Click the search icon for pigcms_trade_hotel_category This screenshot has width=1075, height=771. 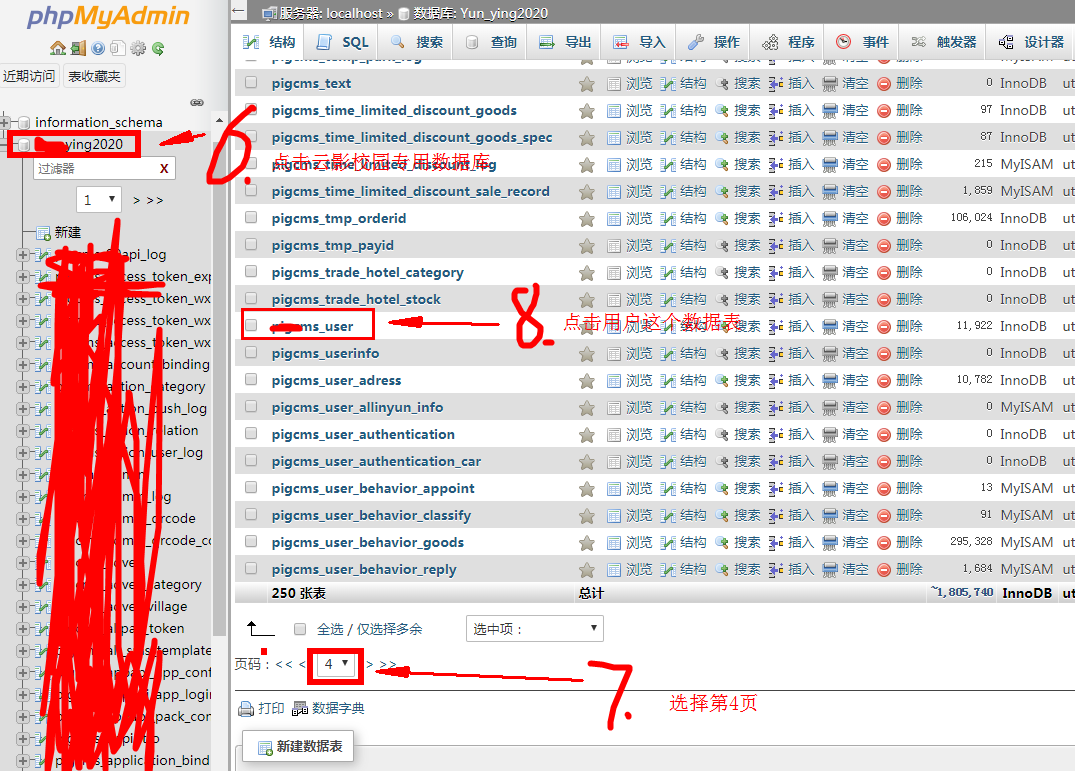point(722,273)
